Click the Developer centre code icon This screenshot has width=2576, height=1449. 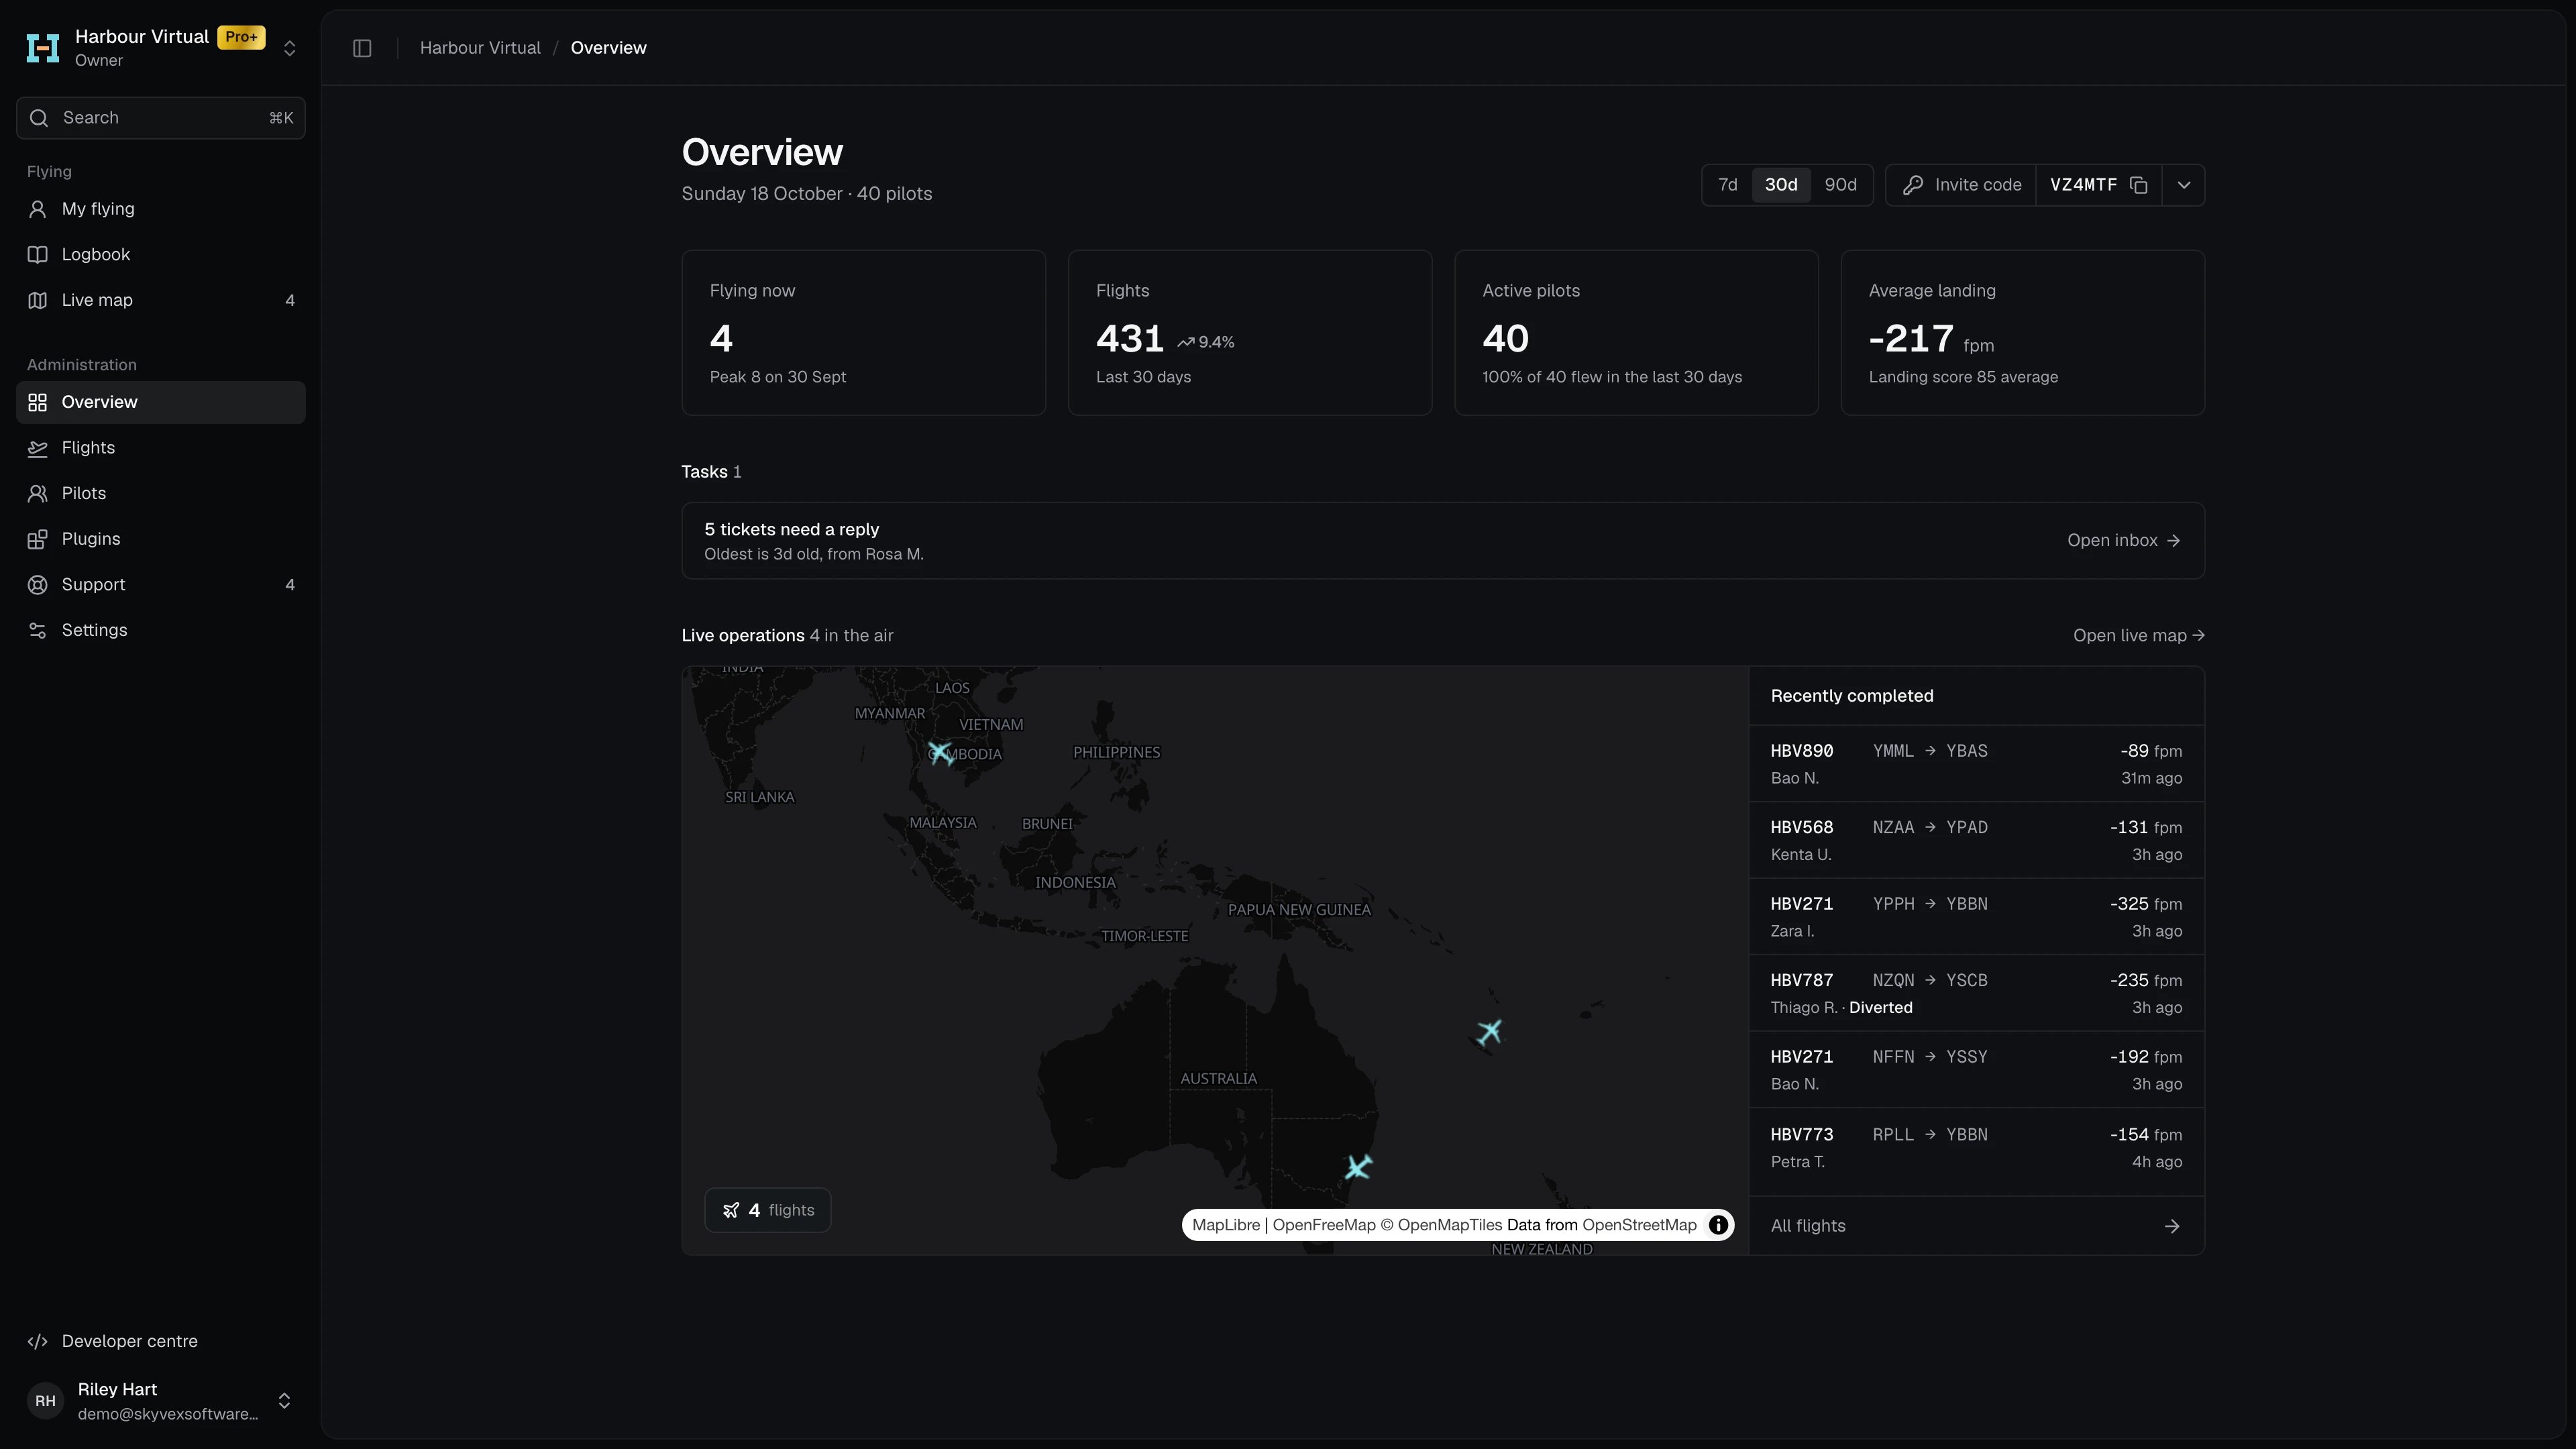click(38, 1341)
